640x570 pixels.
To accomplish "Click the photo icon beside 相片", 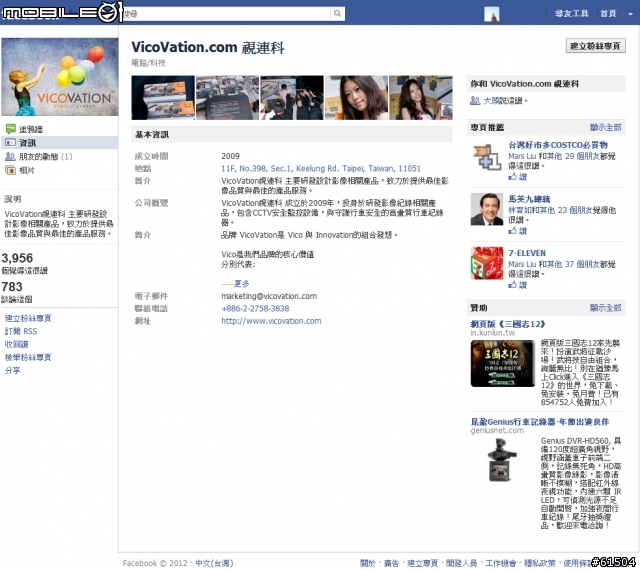I will (10, 170).
